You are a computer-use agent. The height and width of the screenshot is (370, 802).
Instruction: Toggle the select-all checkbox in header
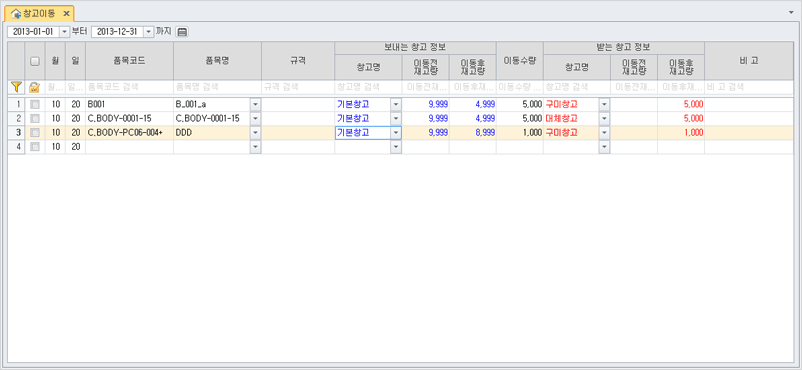[x=35, y=61]
